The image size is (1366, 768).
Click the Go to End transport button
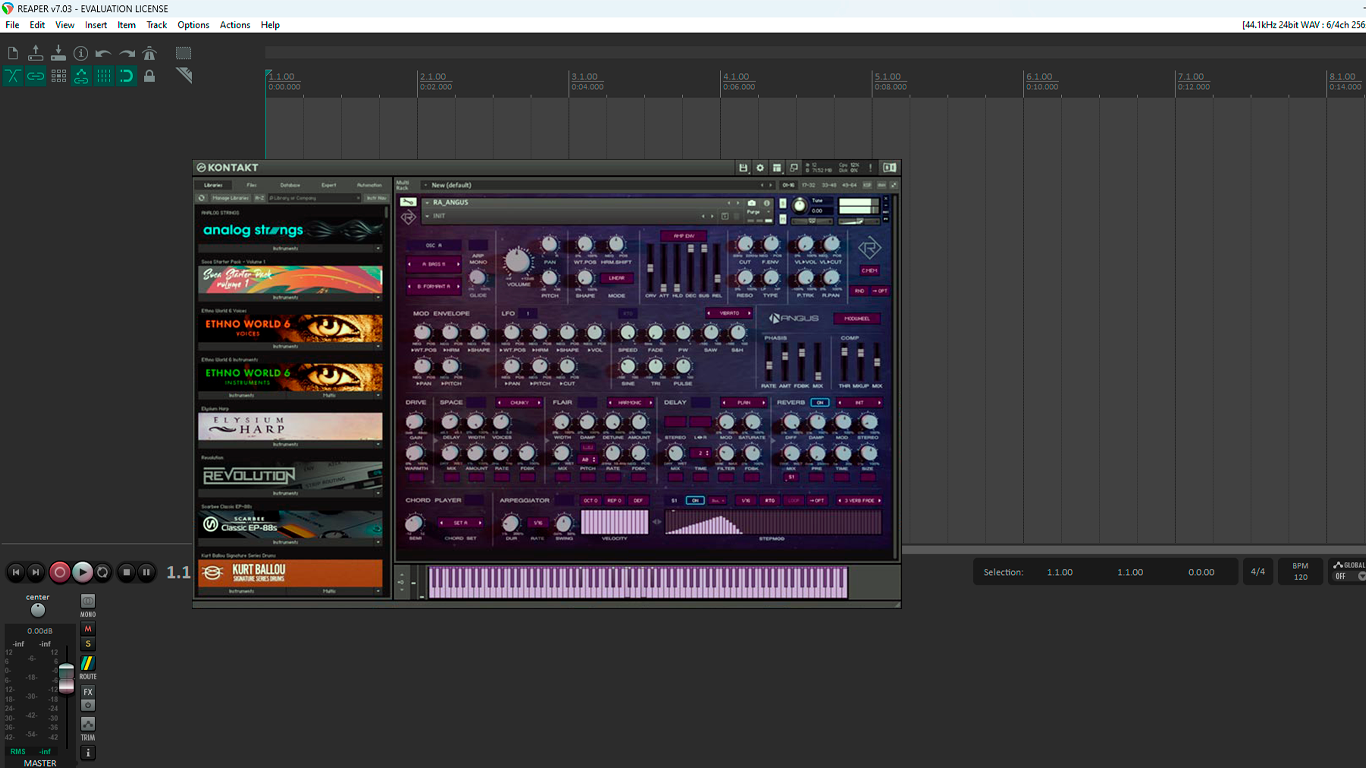pos(36,572)
